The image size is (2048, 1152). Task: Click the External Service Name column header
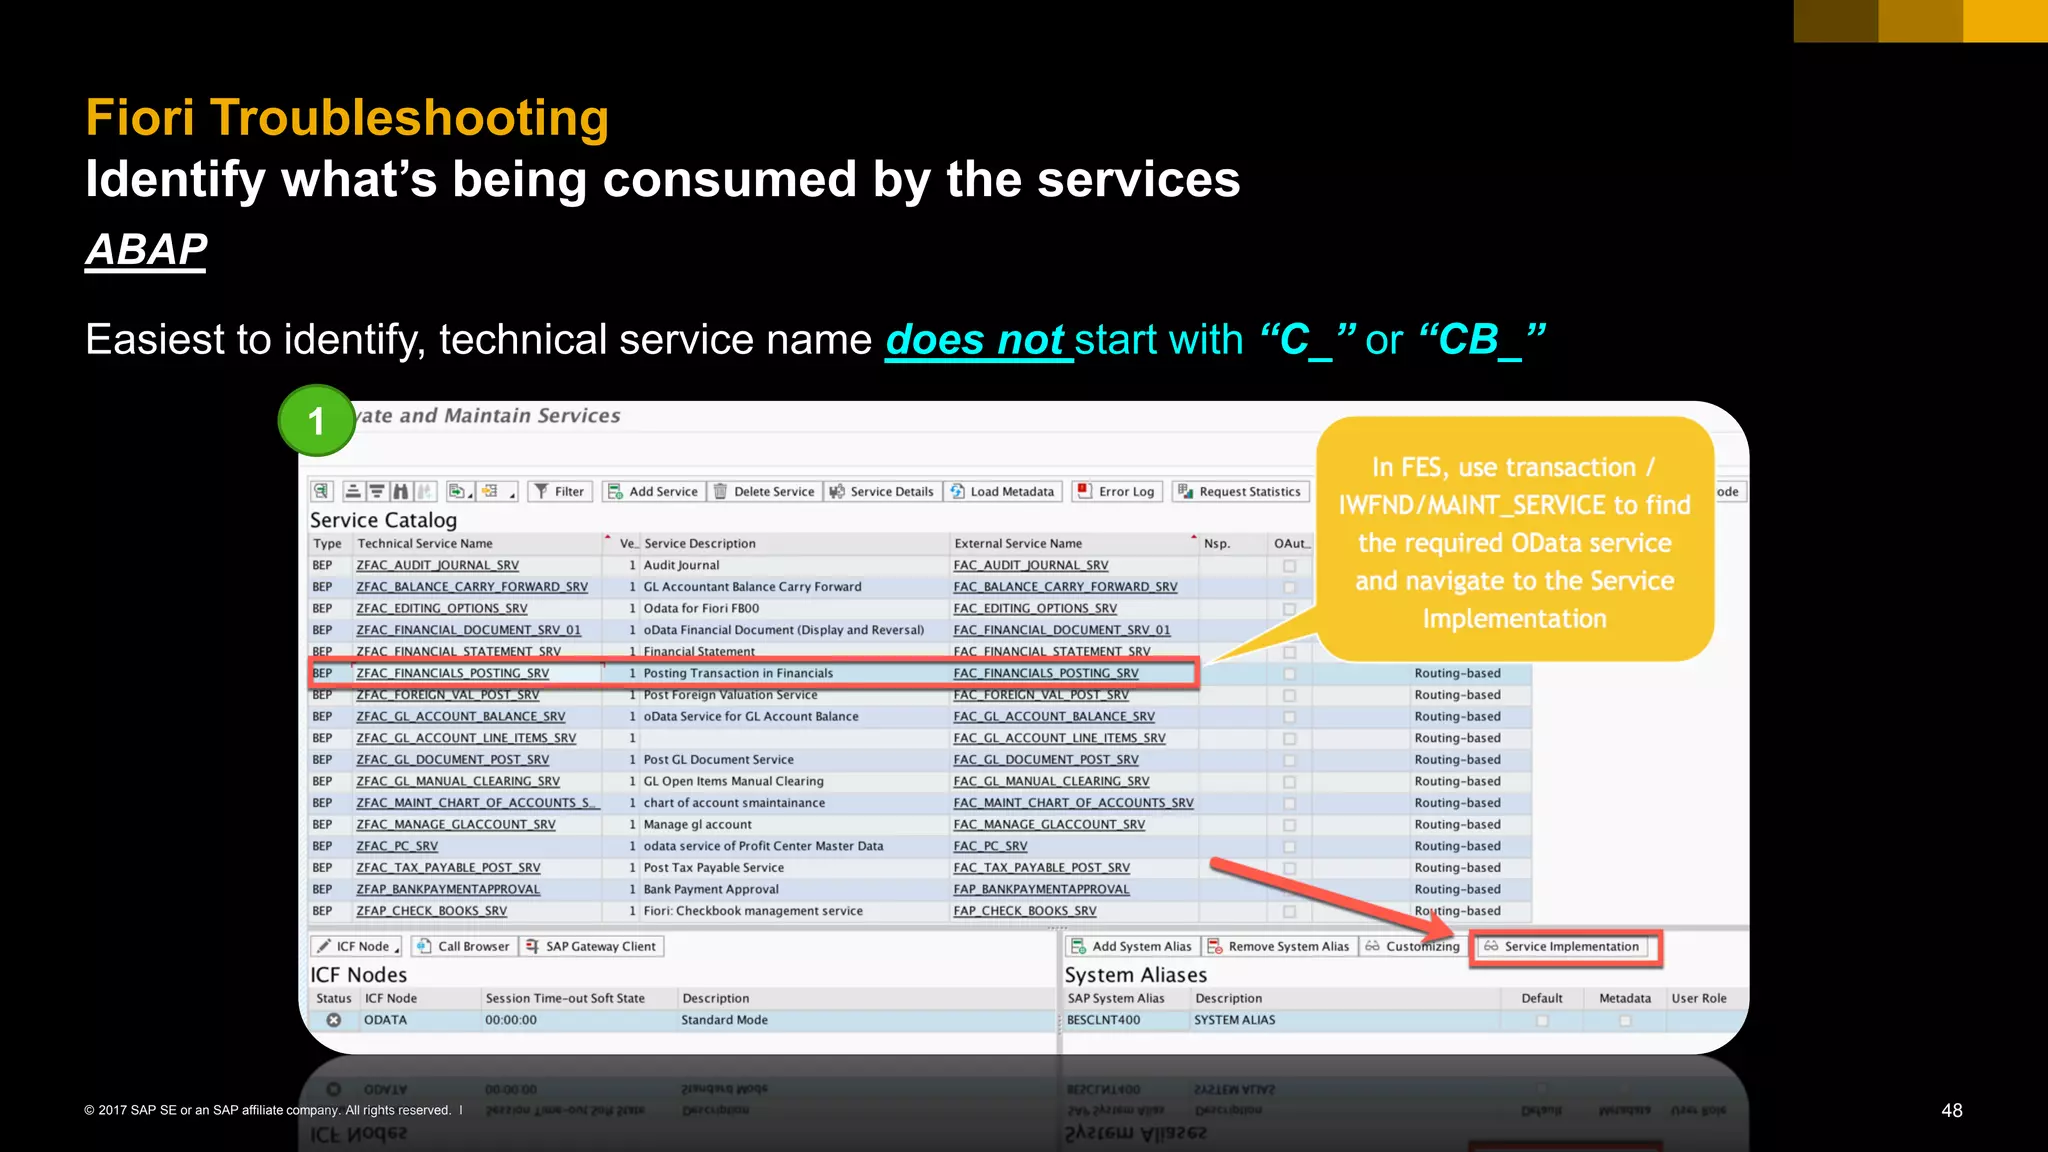pyautogui.click(x=1074, y=543)
